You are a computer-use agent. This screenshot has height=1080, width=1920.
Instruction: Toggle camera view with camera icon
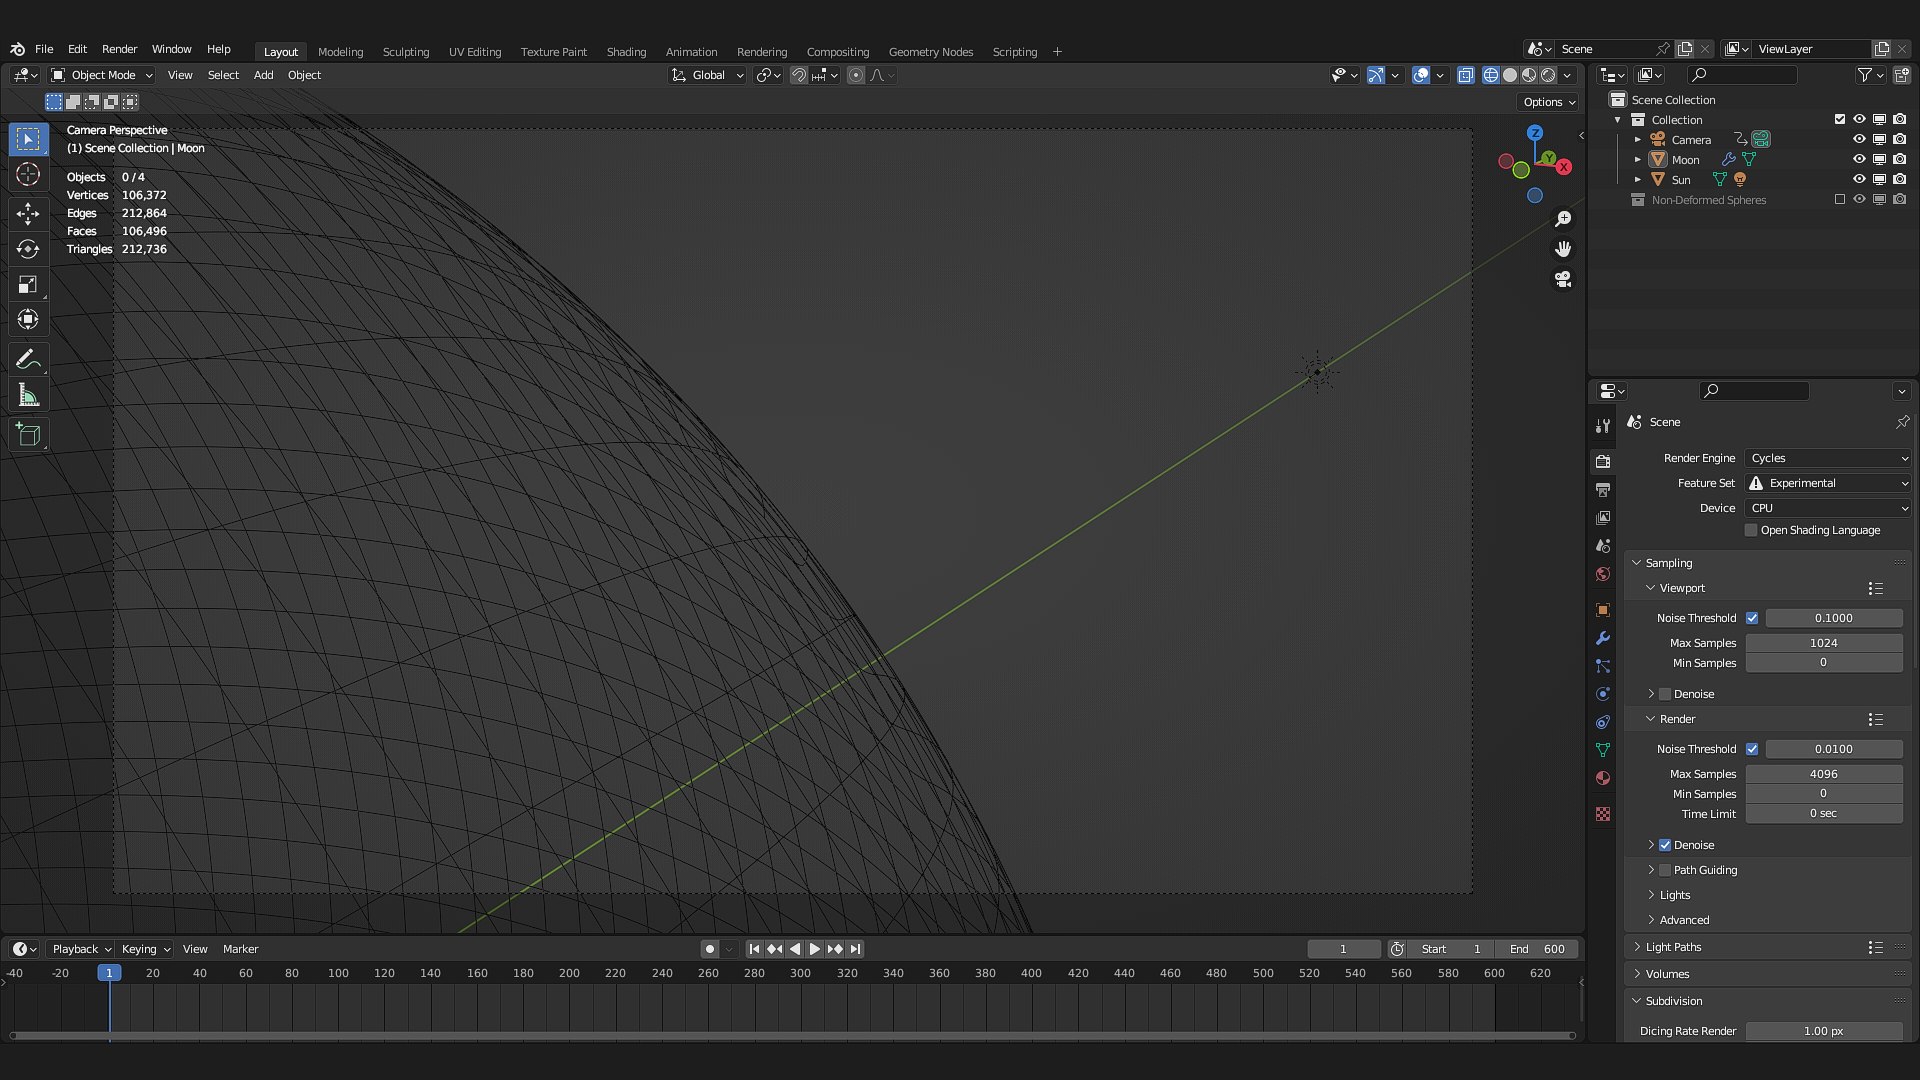point(1563,279)
